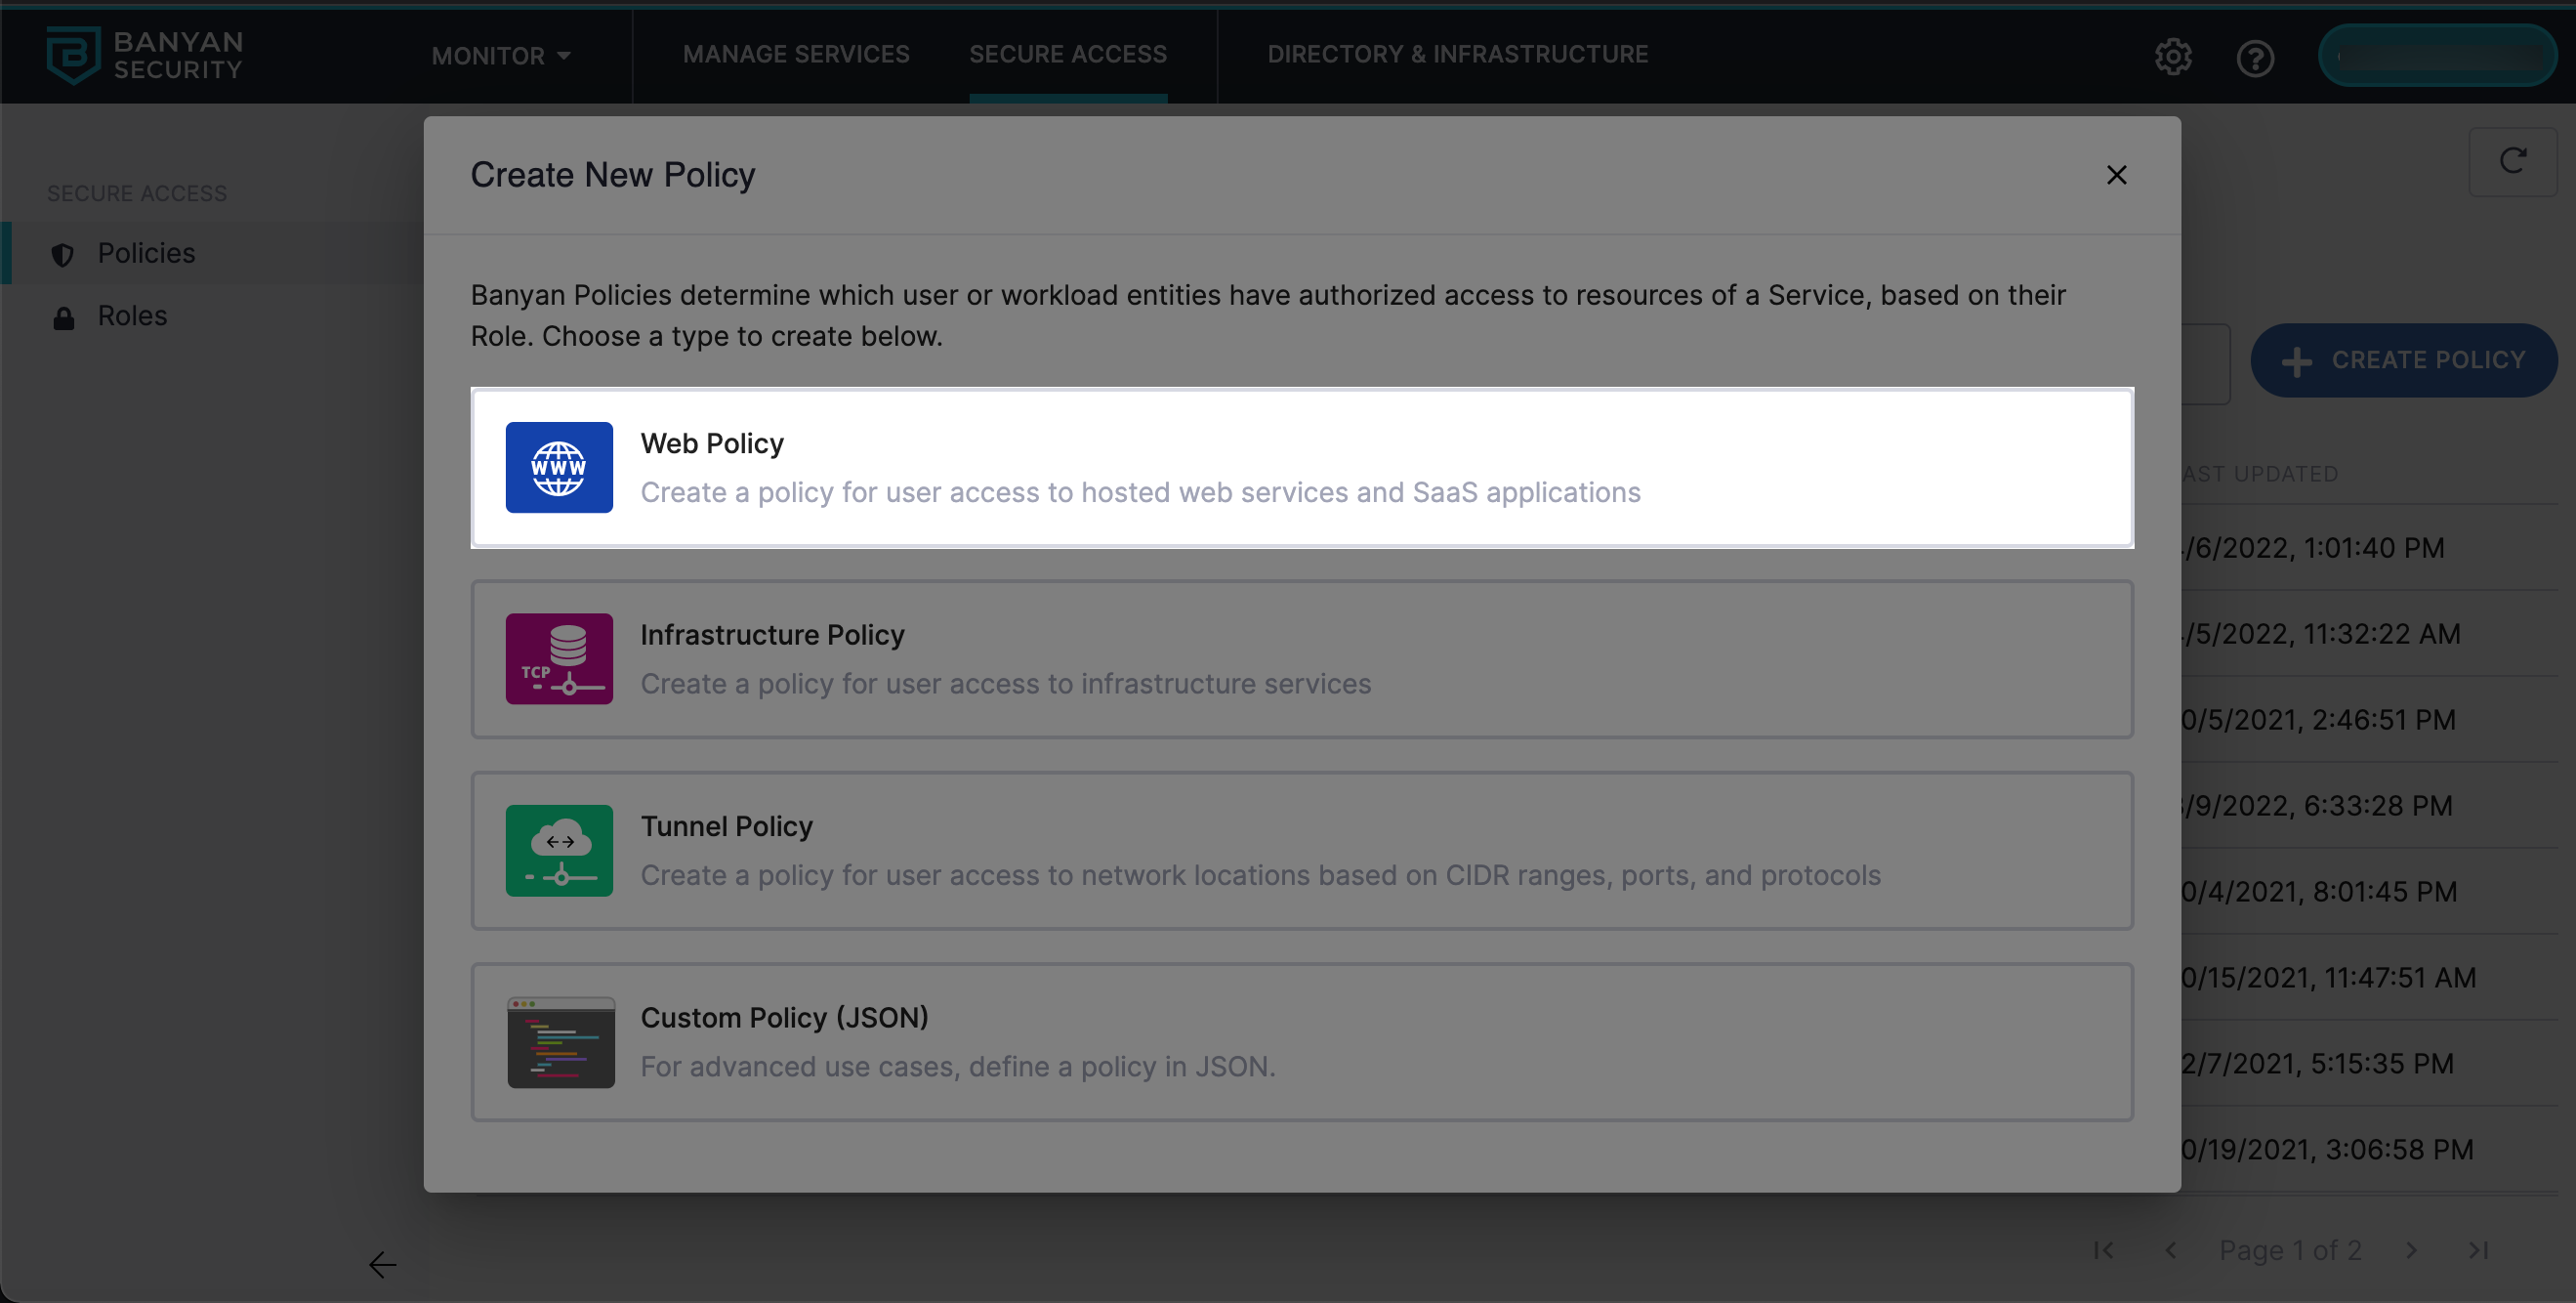2576x1303 pixels.
Task: Open the settings gear icon
Action: [2172, 57]
